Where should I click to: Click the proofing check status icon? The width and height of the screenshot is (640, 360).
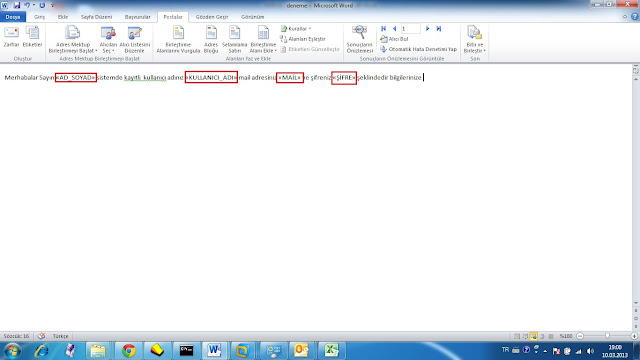coord(41,336)
